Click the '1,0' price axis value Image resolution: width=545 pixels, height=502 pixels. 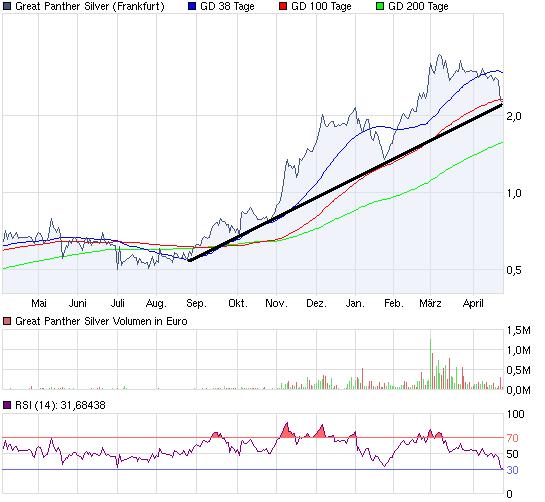514,193
